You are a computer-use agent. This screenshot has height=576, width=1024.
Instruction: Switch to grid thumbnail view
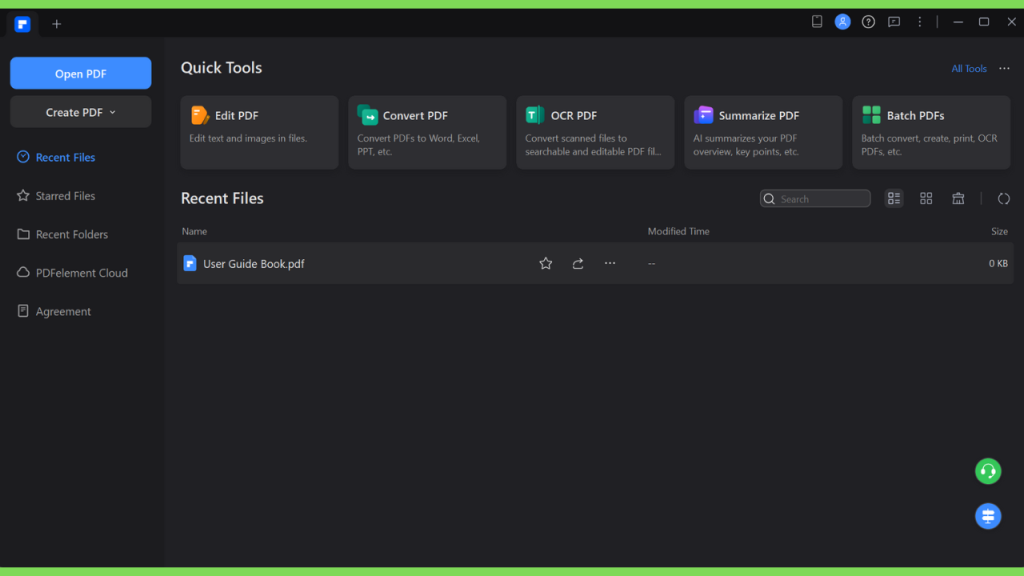(926, 199)
